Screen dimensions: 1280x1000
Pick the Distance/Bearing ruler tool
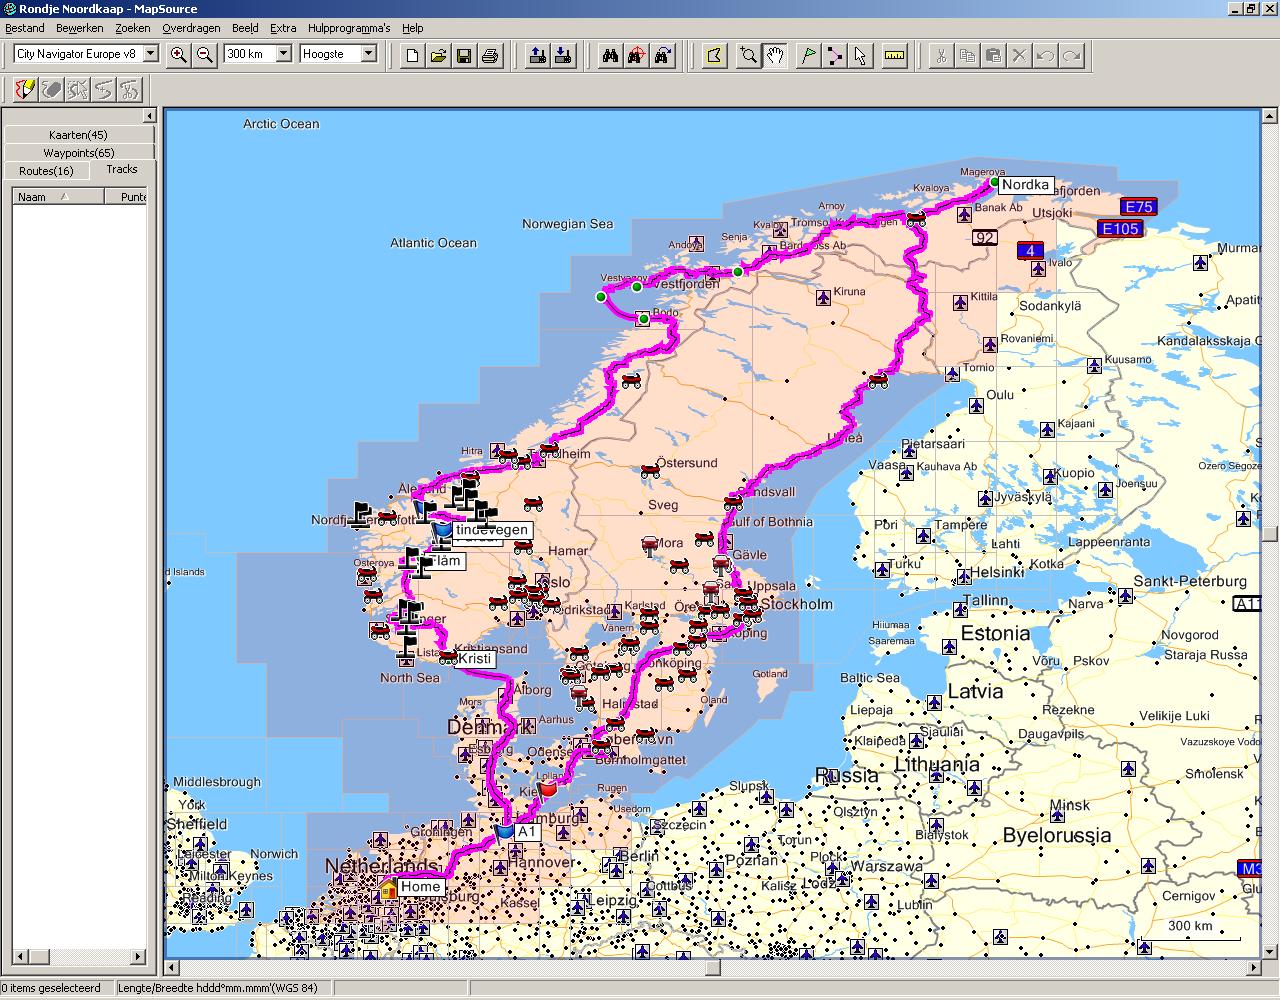point(895,55)
